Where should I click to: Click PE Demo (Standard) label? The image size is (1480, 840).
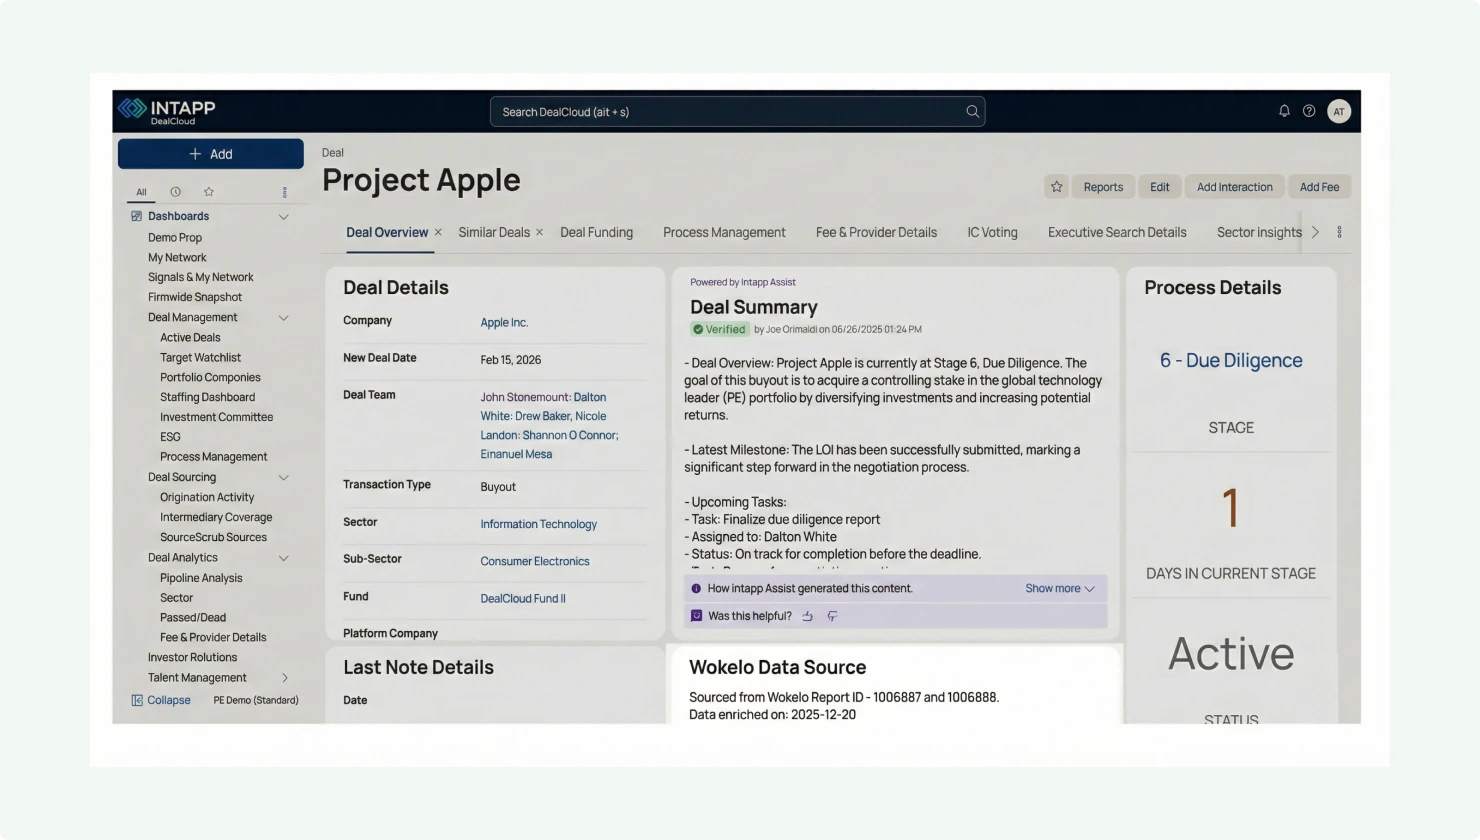click(256, 700)
